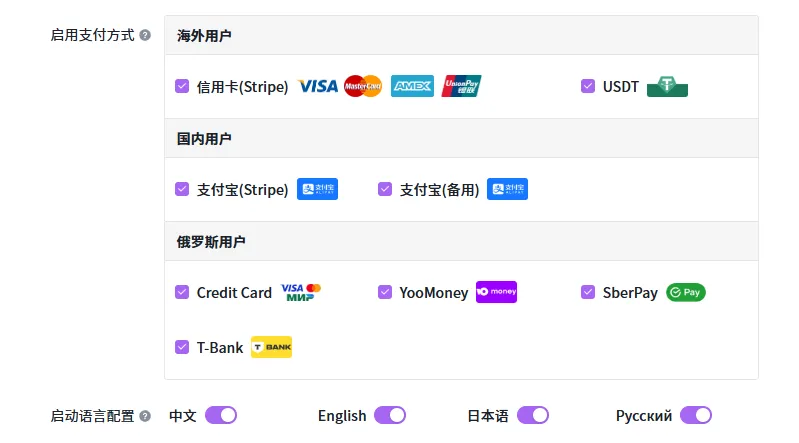Uncheck the T-Bank checkbox

click(182, 348)
